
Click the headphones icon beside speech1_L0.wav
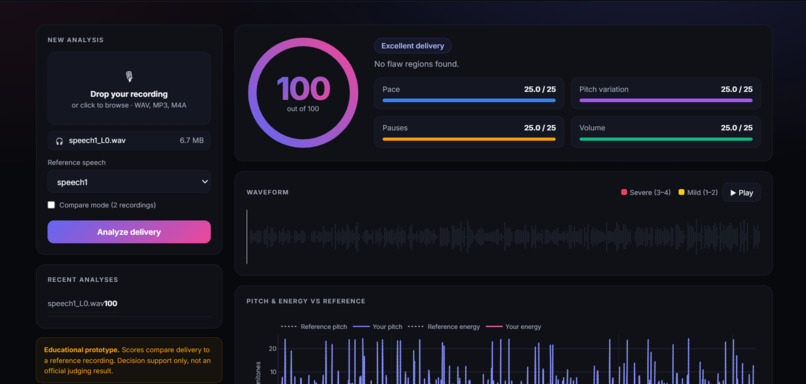59,140
